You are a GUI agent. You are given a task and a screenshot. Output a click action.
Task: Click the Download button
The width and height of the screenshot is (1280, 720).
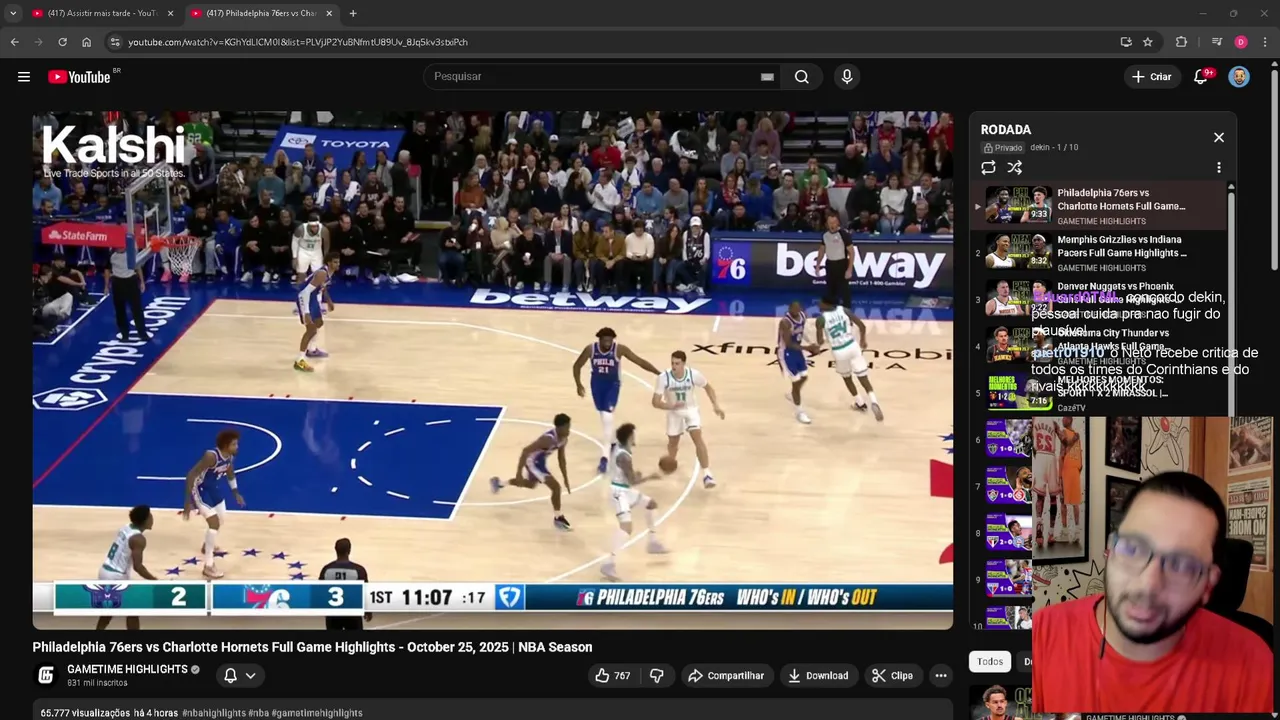(x=818, y=676)
